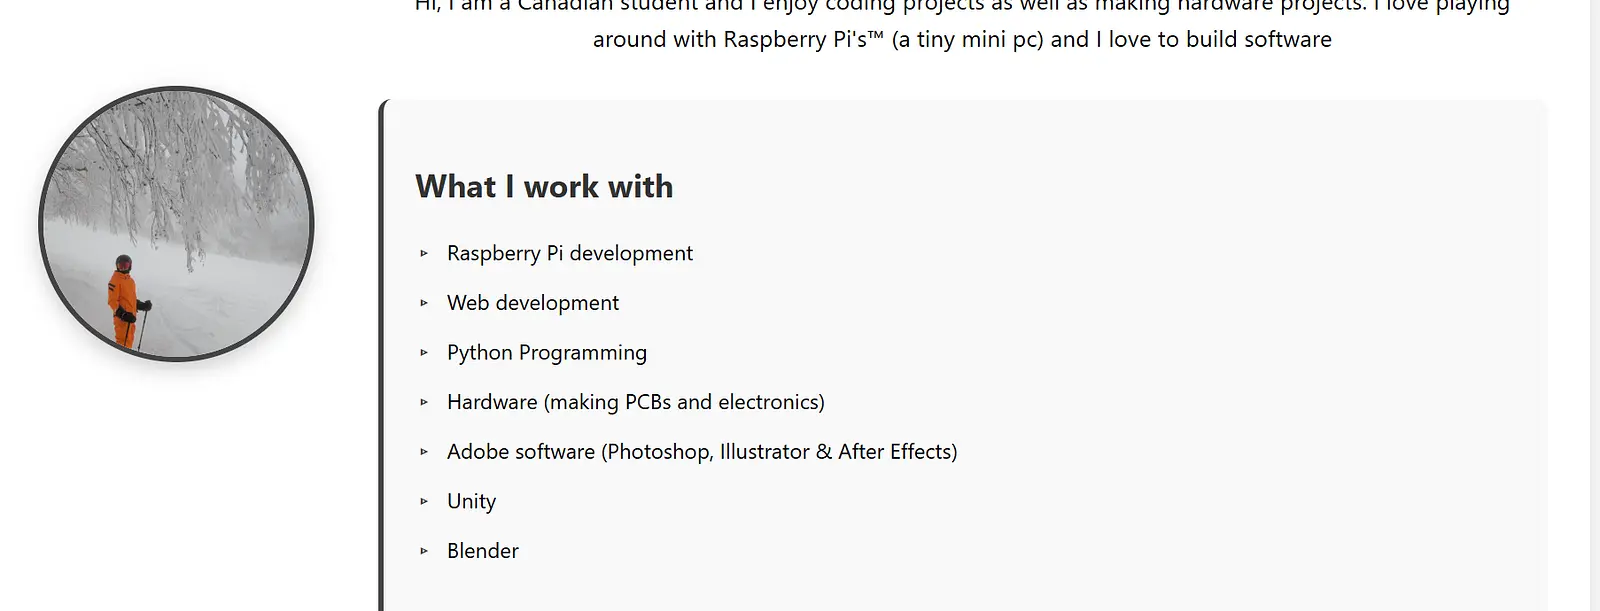Click the intro line starting around with Raspberry
Image resolution: width=1600 pixels, height=611 pixels.
click(x=962, y=40)
